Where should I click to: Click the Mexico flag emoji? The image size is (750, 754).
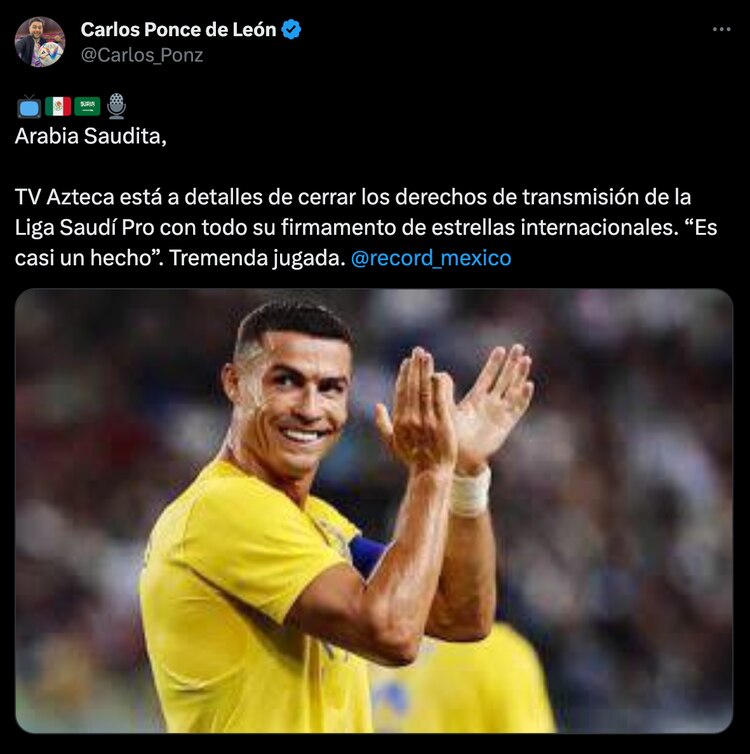tap(58, 106)
